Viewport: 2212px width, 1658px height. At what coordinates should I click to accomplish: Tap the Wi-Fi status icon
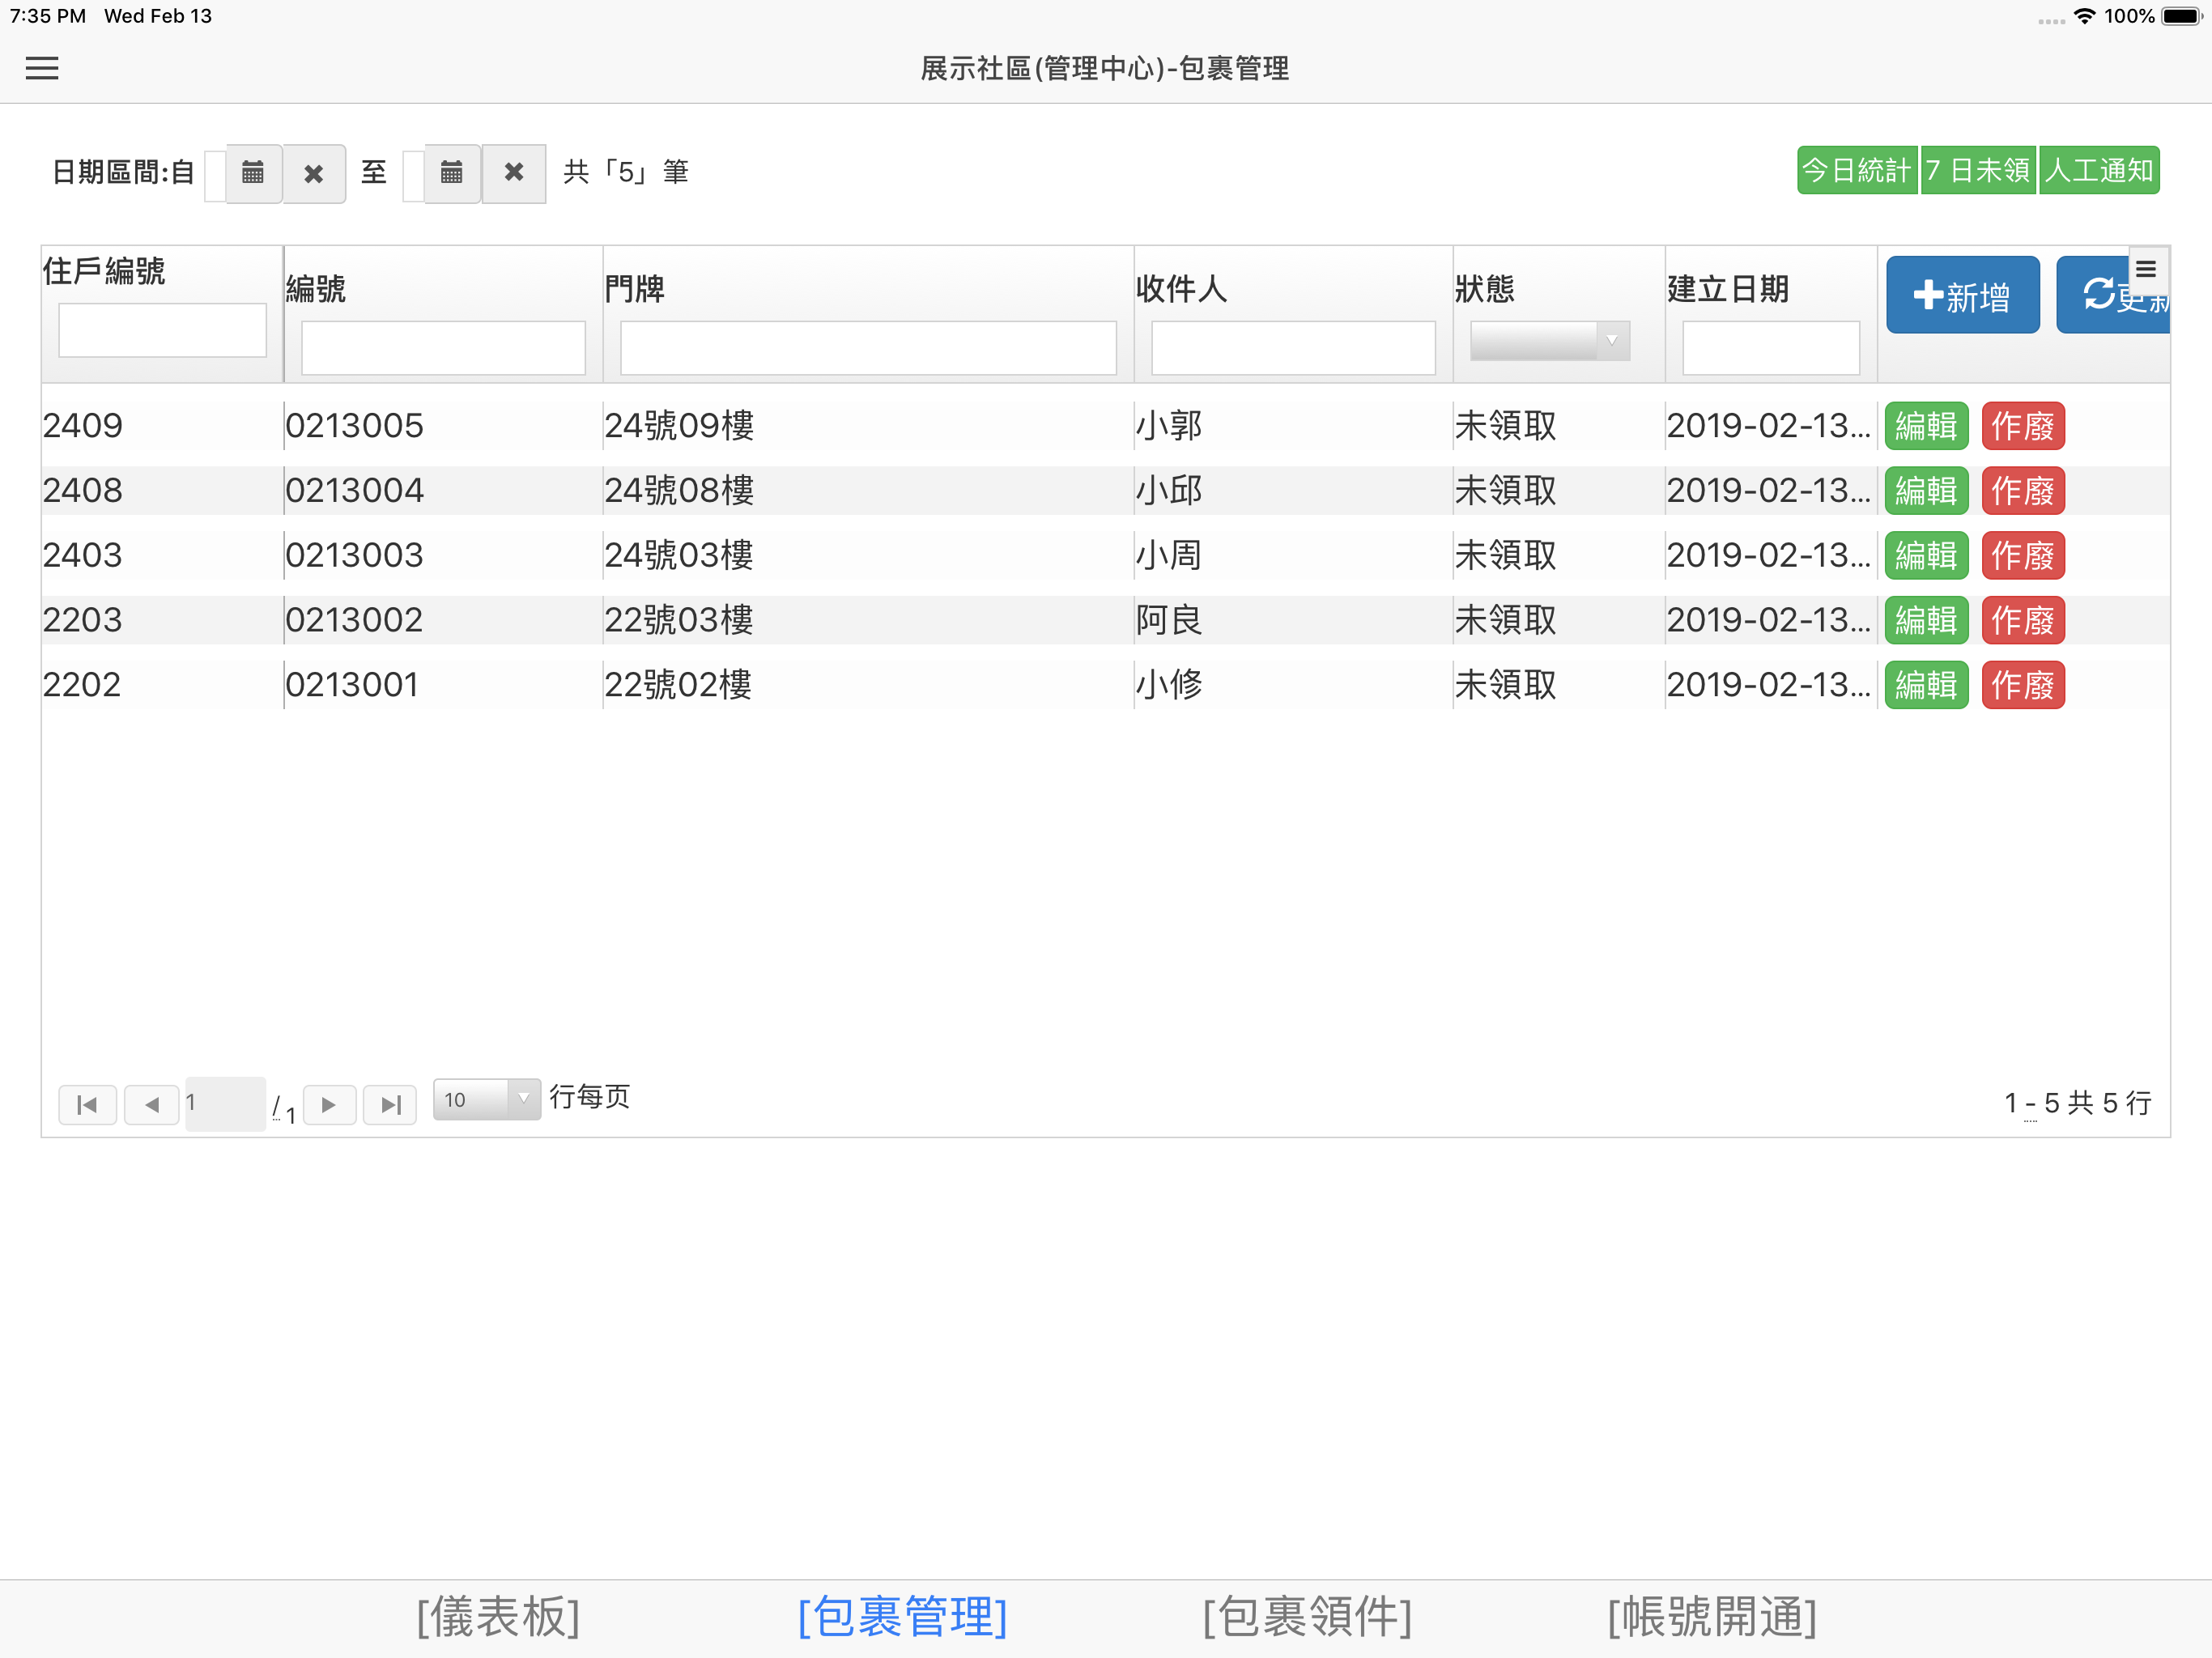(x=2085, y=16)
